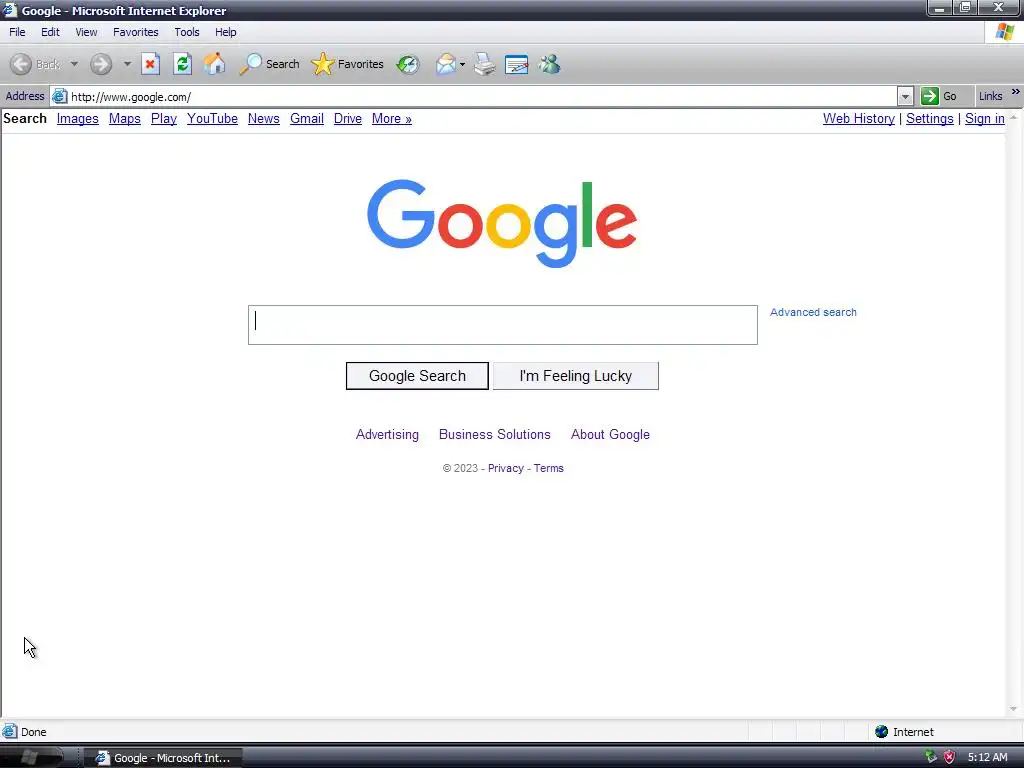Viewport: 1024px width, 768px height.
Task: Open the Start button on the taskbar
Action: point(30,757)
